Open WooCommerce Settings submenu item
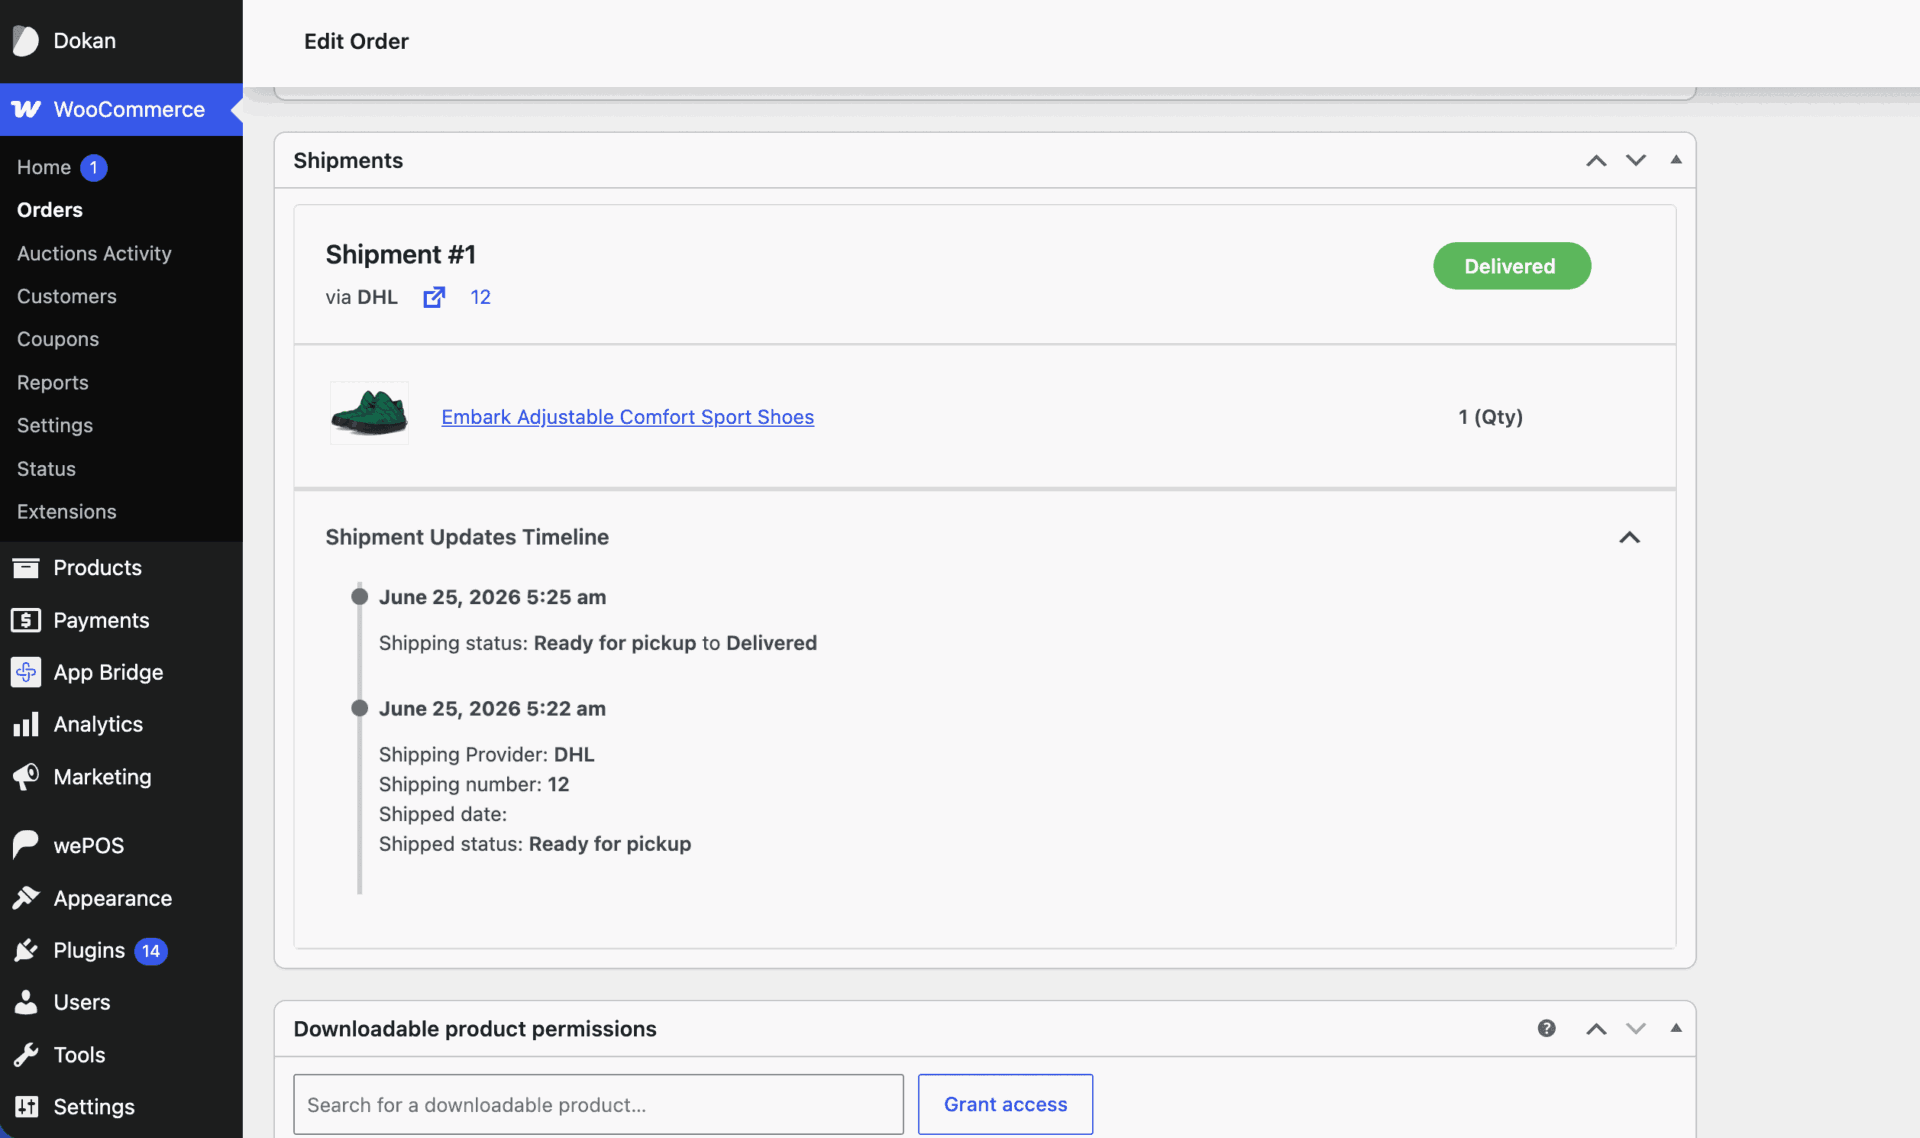Screen dimensions: 1920x1138 [x=55, y=425]
